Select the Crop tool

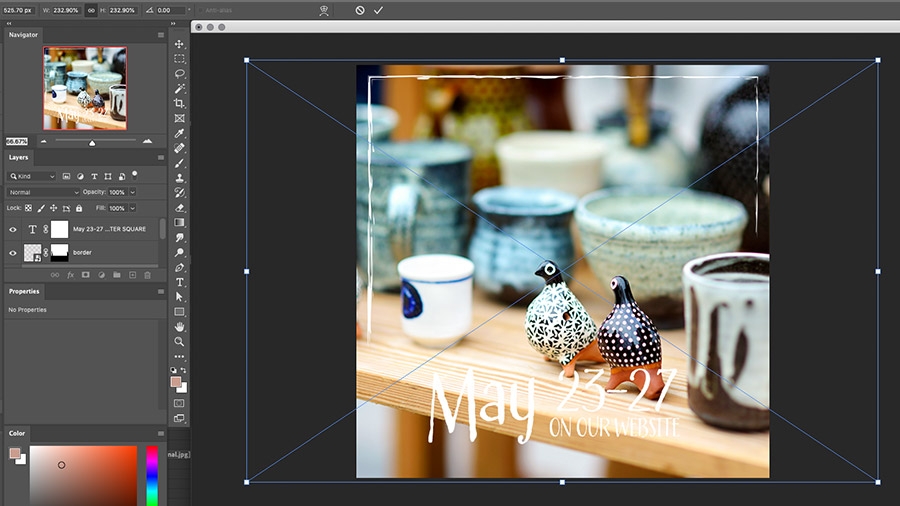click(180, 104)
